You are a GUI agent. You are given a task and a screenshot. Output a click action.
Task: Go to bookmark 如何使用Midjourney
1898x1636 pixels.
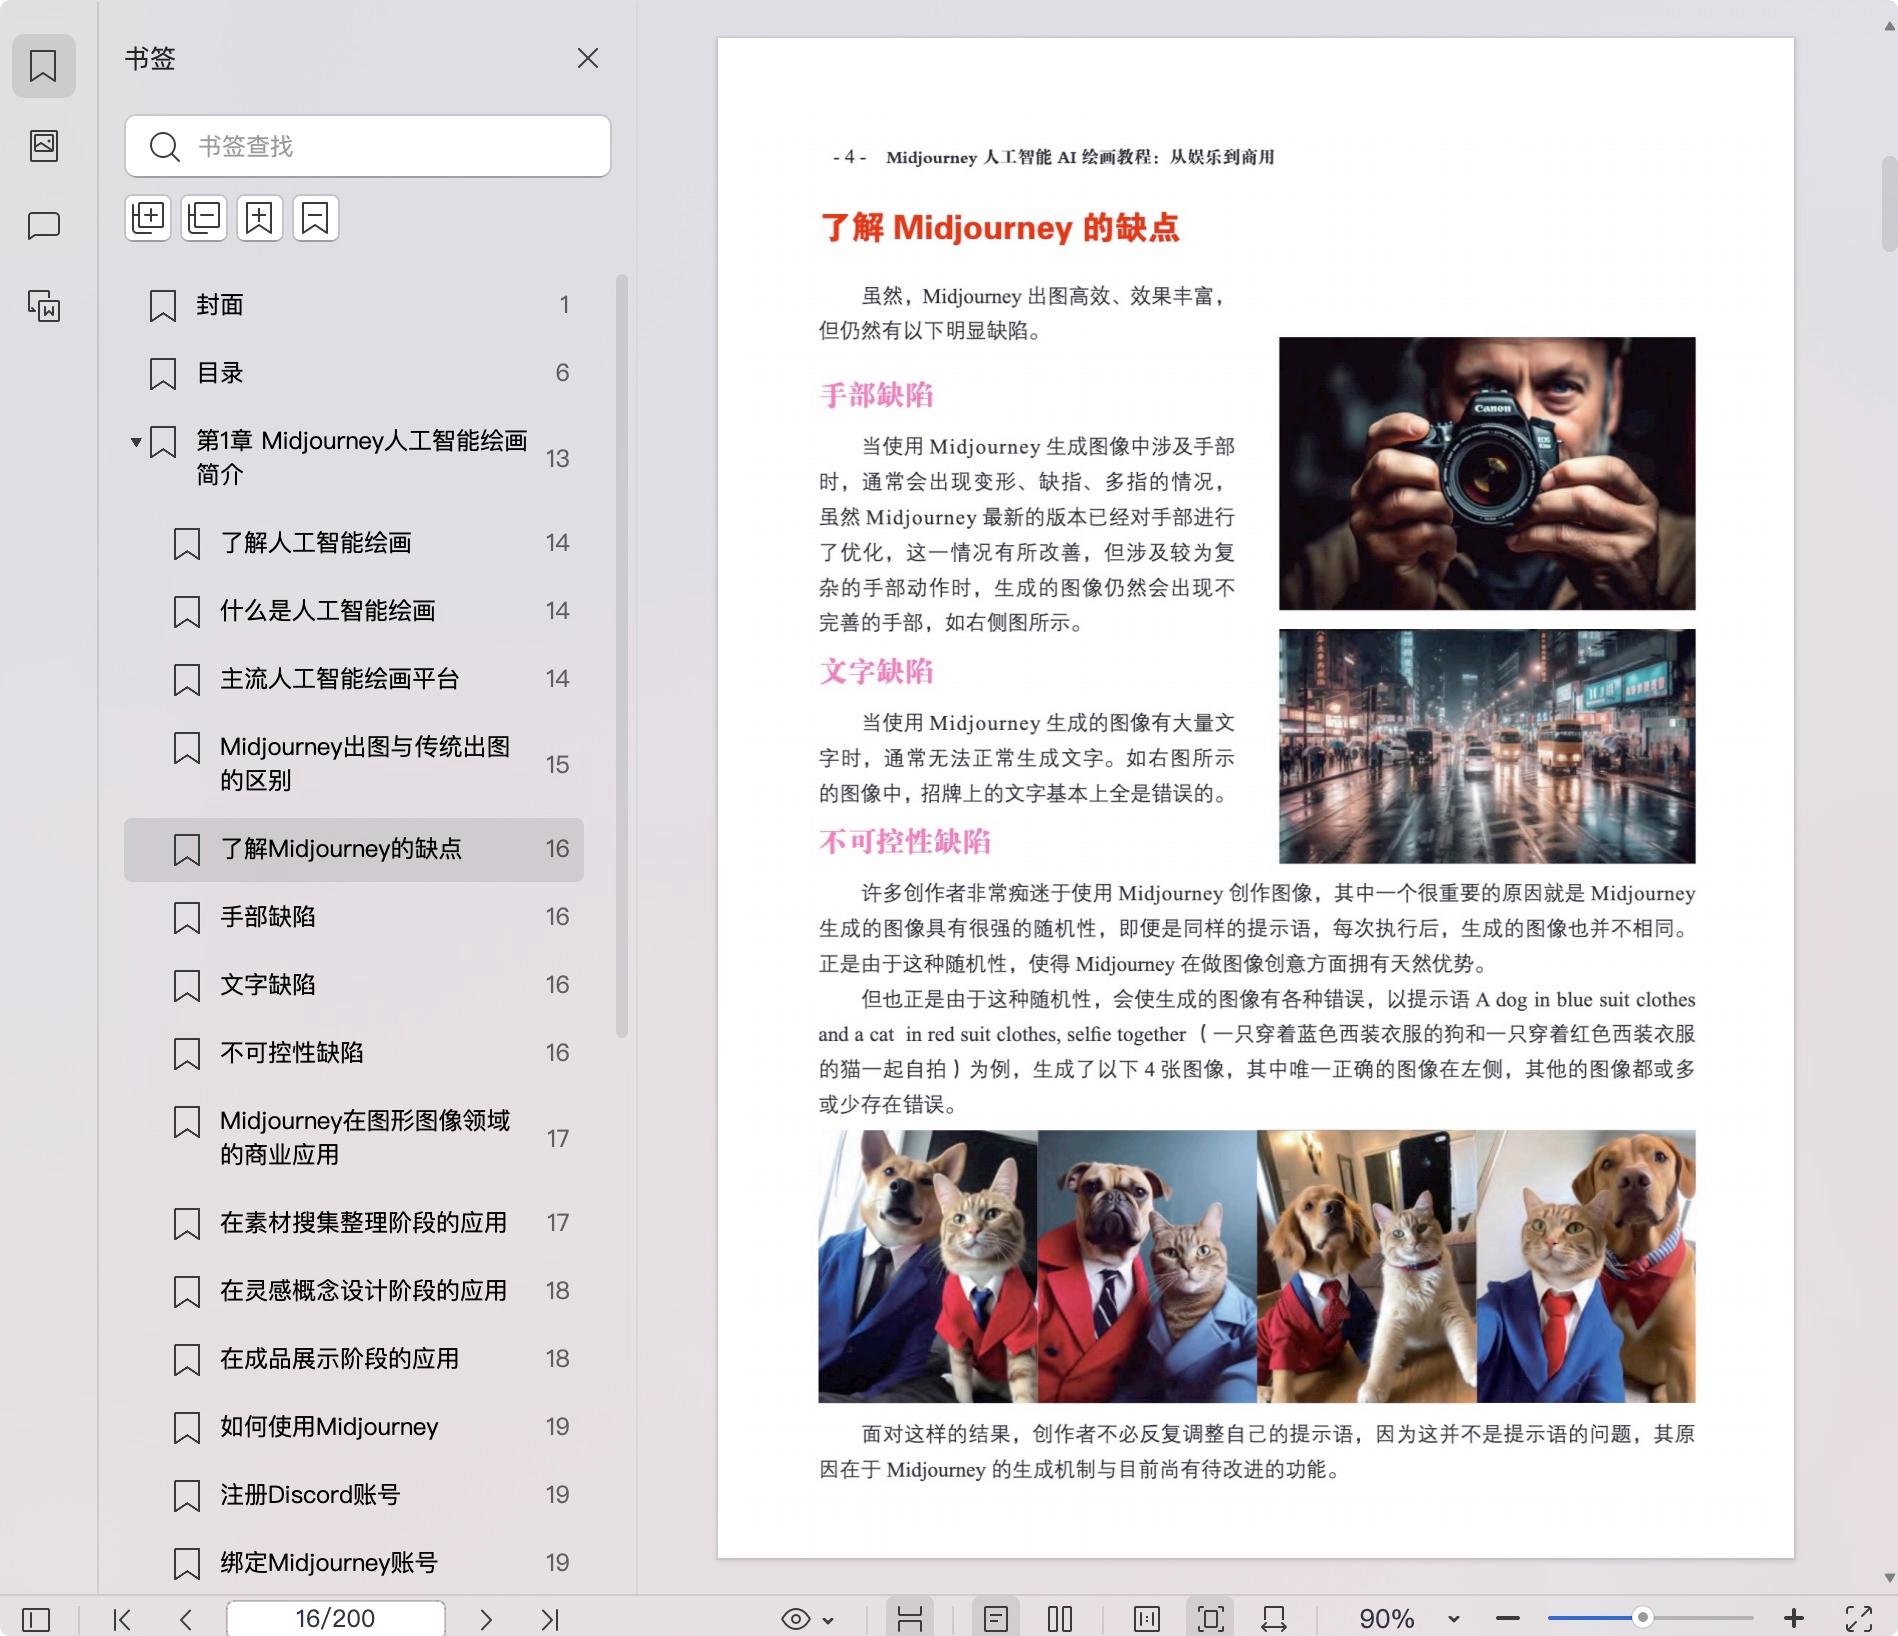(x=354, y=1427)
